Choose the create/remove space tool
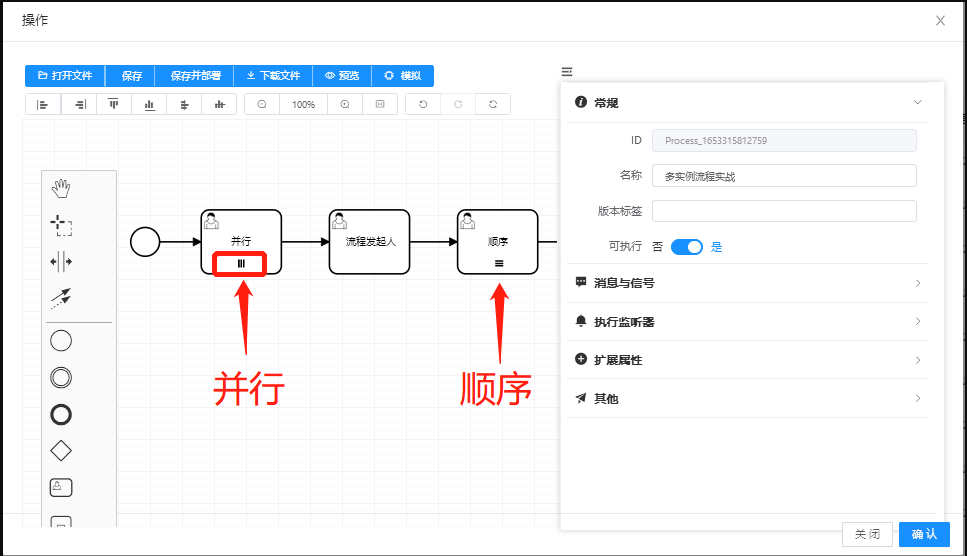 tap(61, 262)
